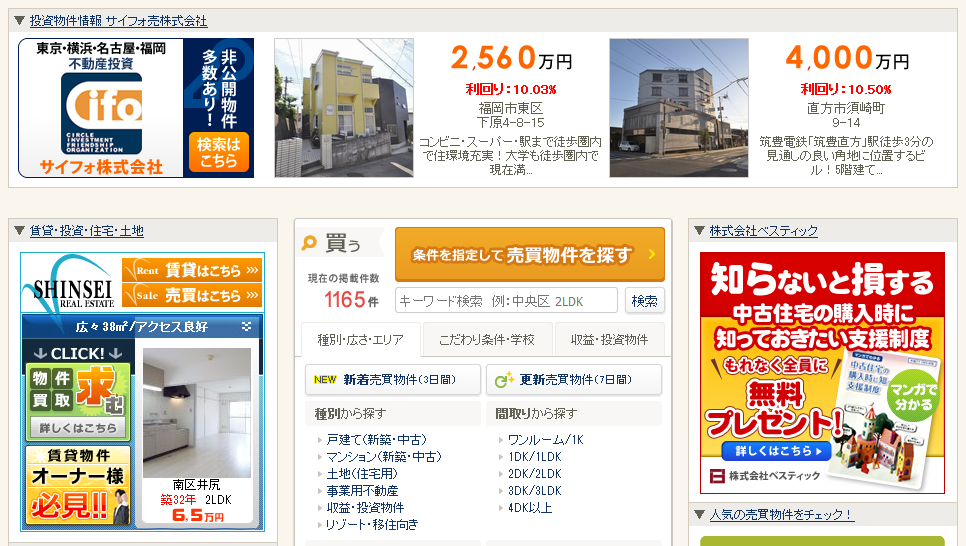Click the Shinsei Real Estate logo

(70, 284)
